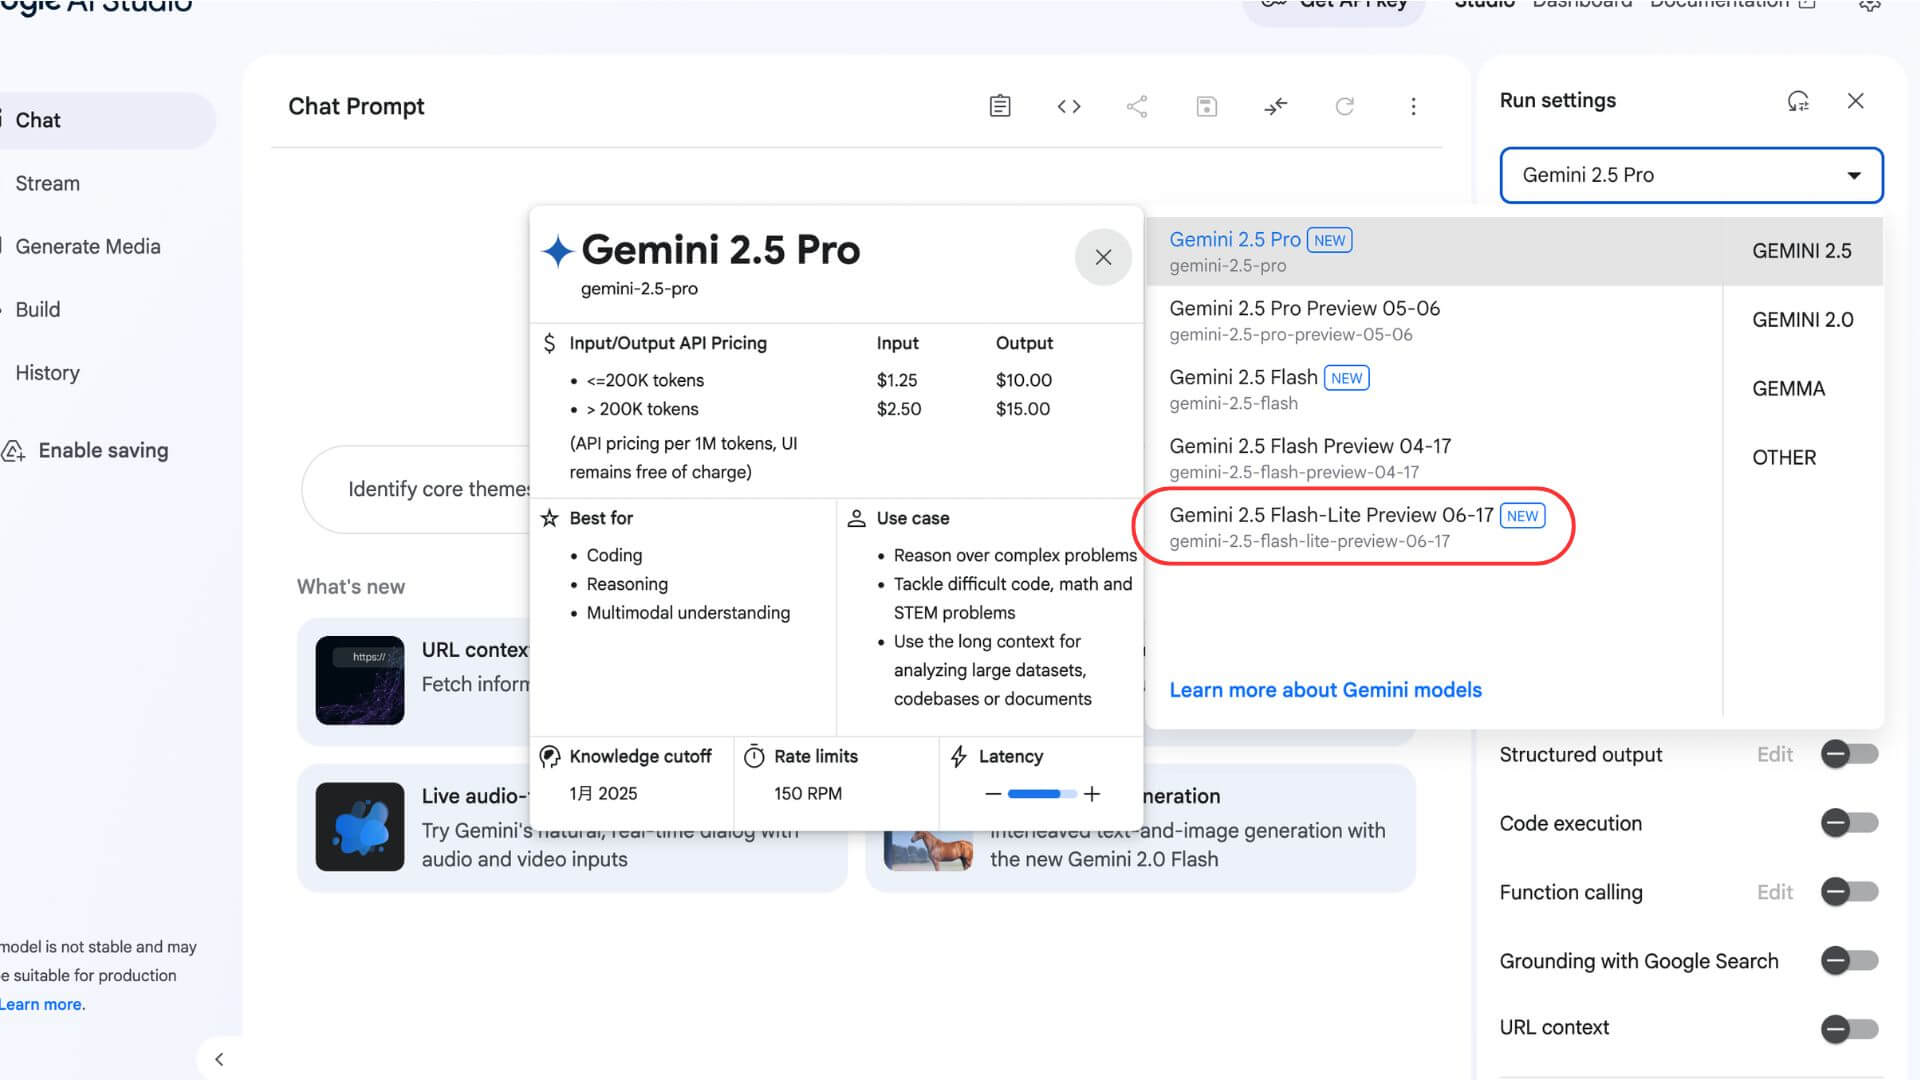Screen dimensions: 1920x1080
Task: Open the three-dot more options menu
Action: point(1413,106)
